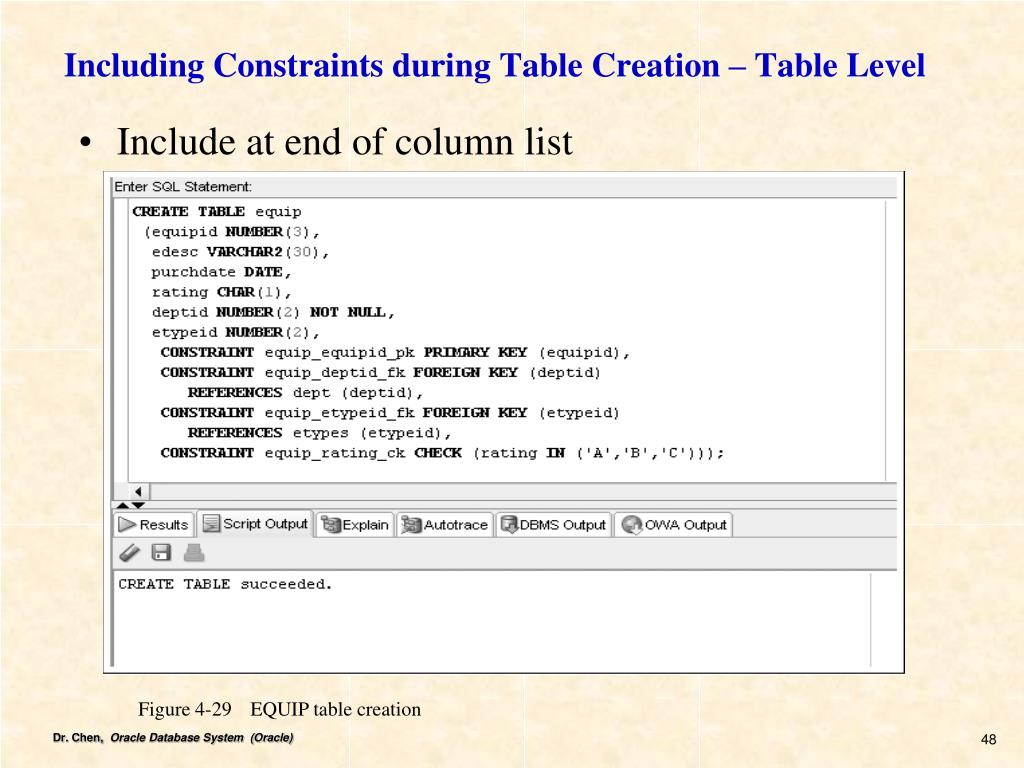Click the equip_equipid_pk PRIMARY KEY constraint line

point(395,352)
